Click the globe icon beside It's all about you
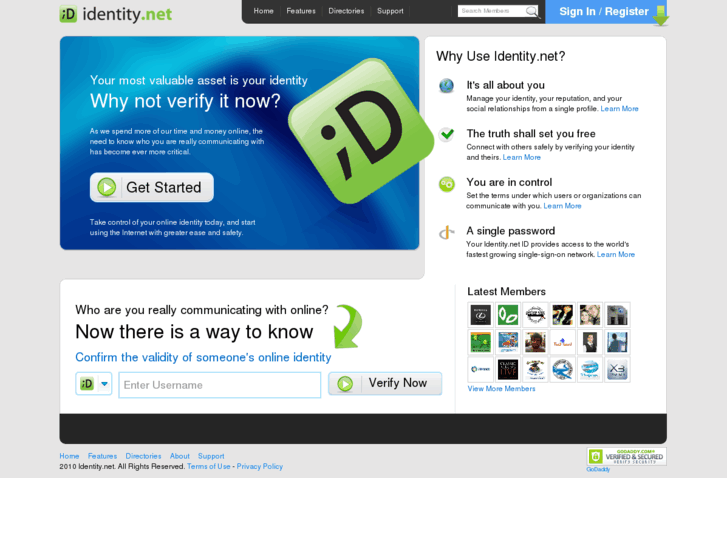Image resolution: width=727 pixels, height=545 pixels. (446, 86)
